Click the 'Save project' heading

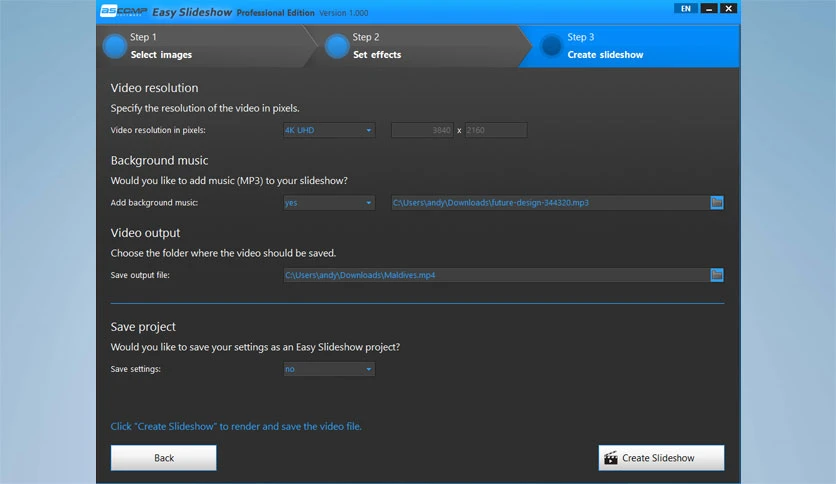click(x=143, y=327)
